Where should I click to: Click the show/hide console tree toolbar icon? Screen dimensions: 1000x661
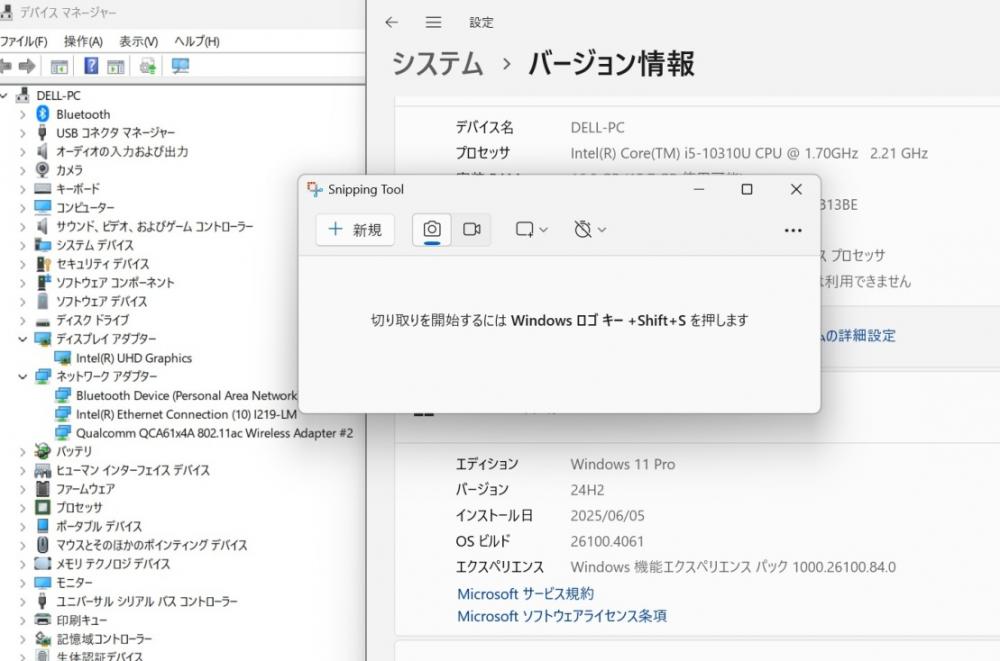coord(59,66)
